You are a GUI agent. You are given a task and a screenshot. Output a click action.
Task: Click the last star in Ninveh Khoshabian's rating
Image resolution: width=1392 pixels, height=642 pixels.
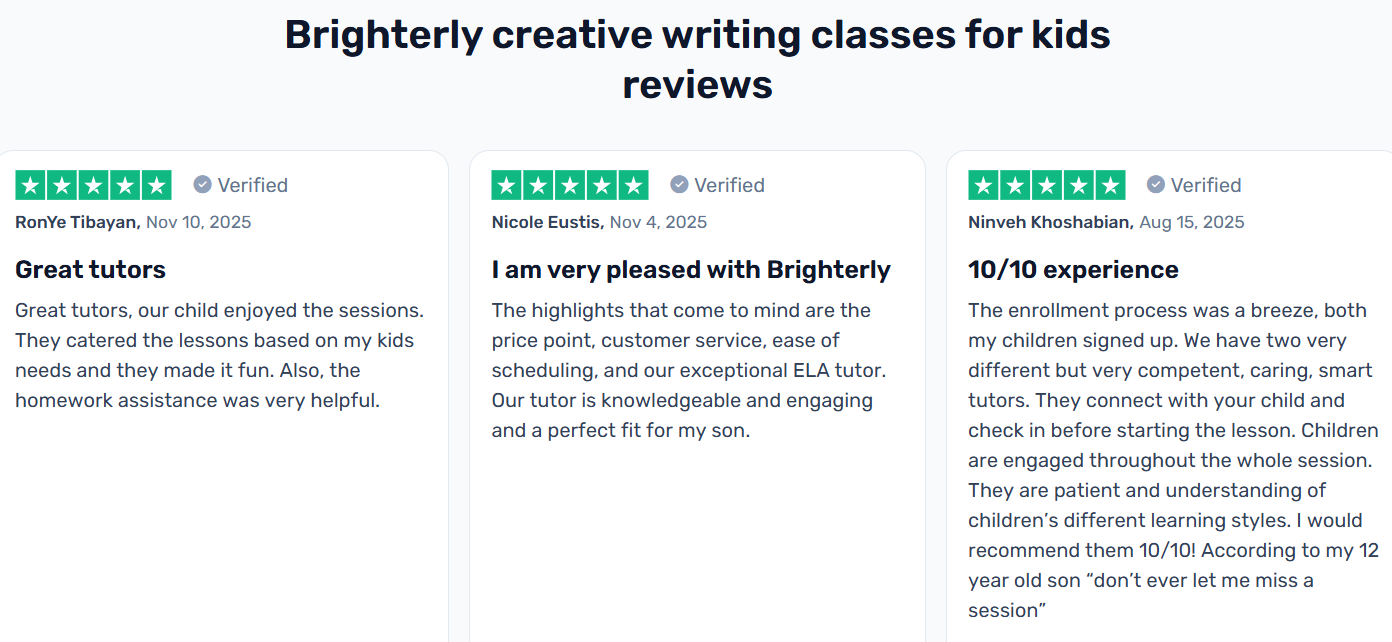click(1110, 185)
